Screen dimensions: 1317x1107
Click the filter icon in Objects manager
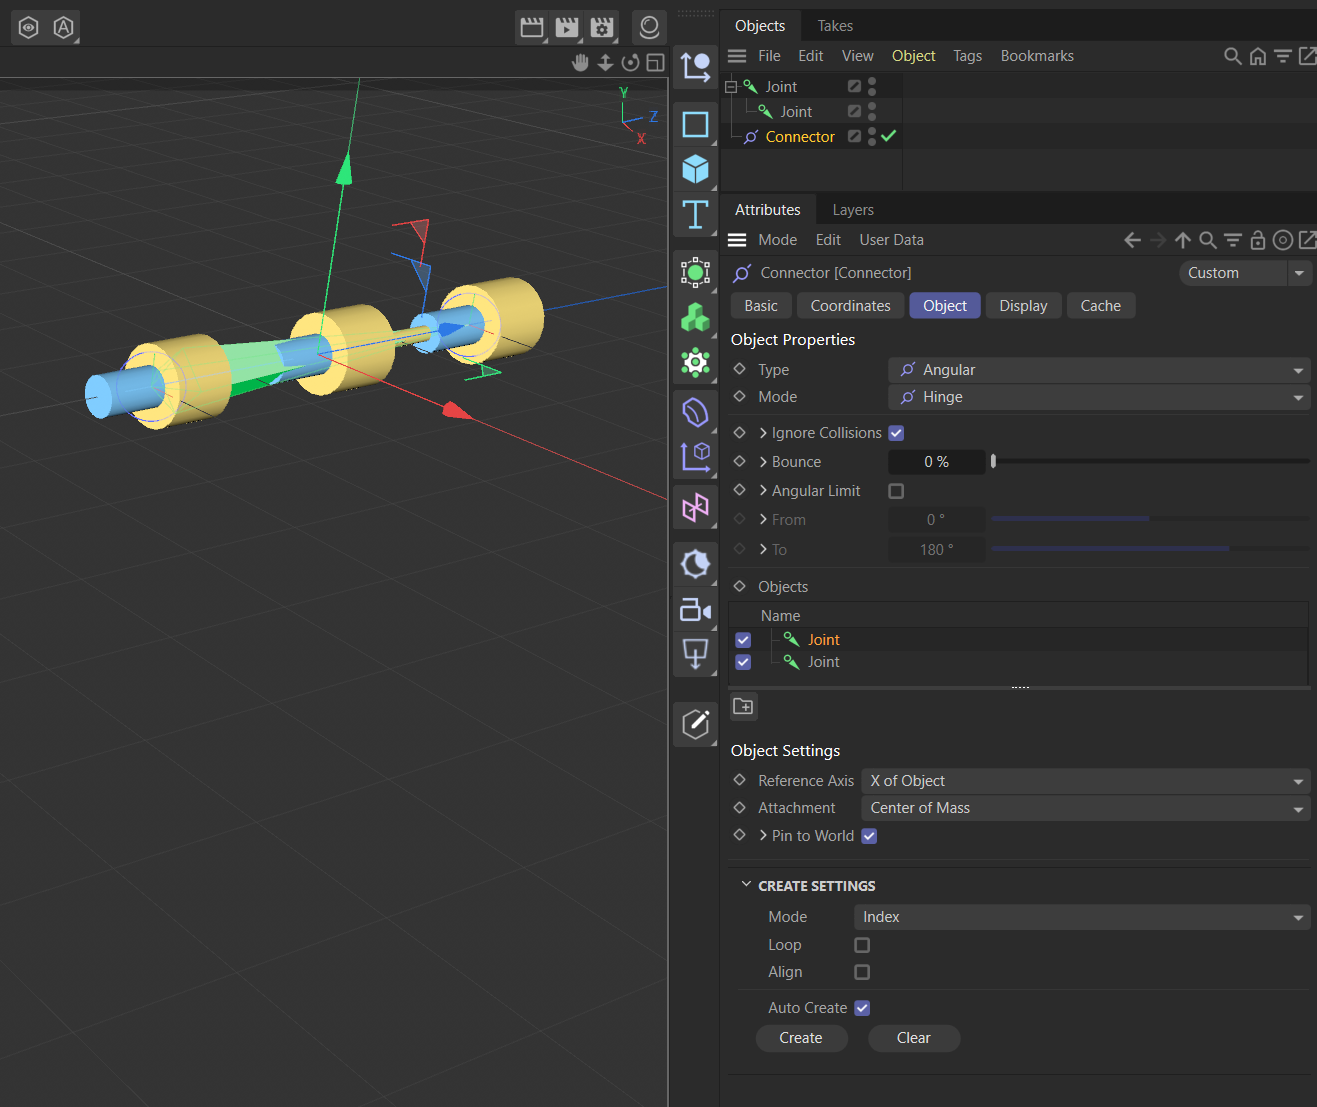tap(1282, 56)
